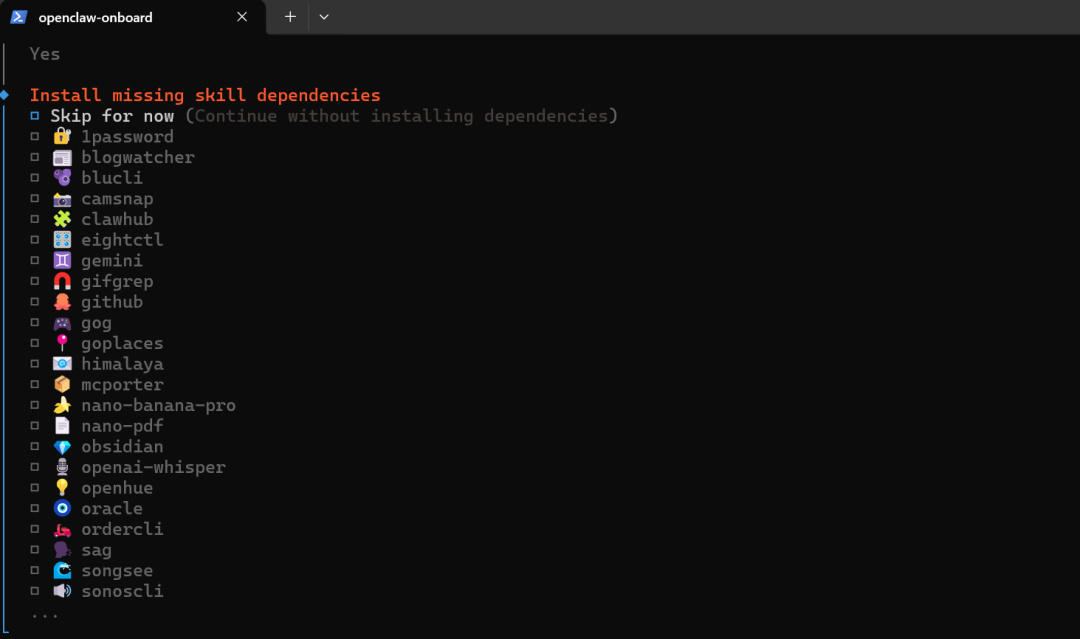
Task: Select the Skip for now checkbox
Action: pyautogui.click(x=35, y=116)
